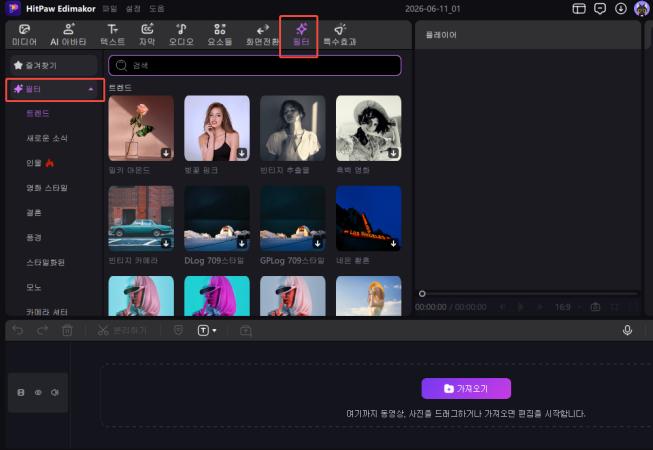This screenshot has width=653, height=450.
Task: Select the 인물 category with flame icon
Action: point(40,163)
